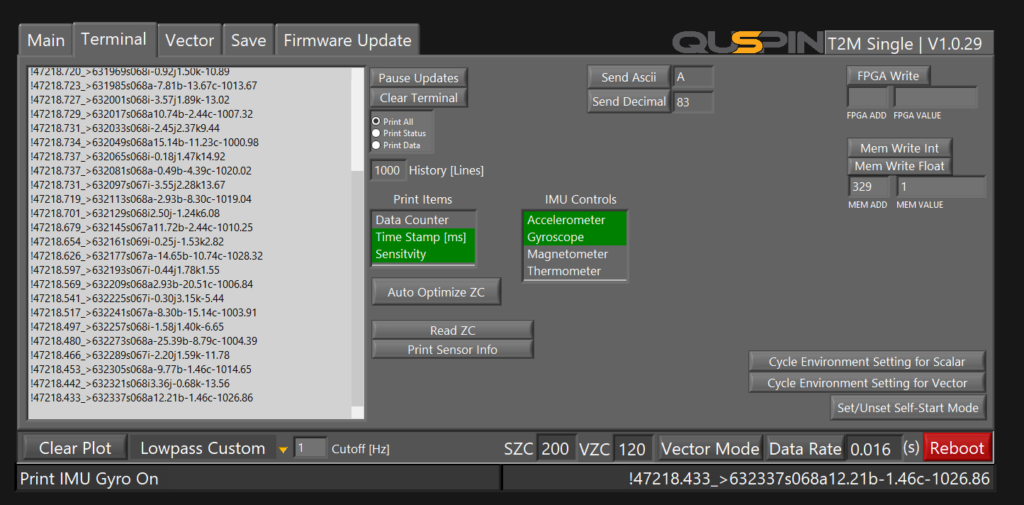Open the Lowpass Custom dropdown
Viewport: 1024px width, 505px height.
click(210, 448)
